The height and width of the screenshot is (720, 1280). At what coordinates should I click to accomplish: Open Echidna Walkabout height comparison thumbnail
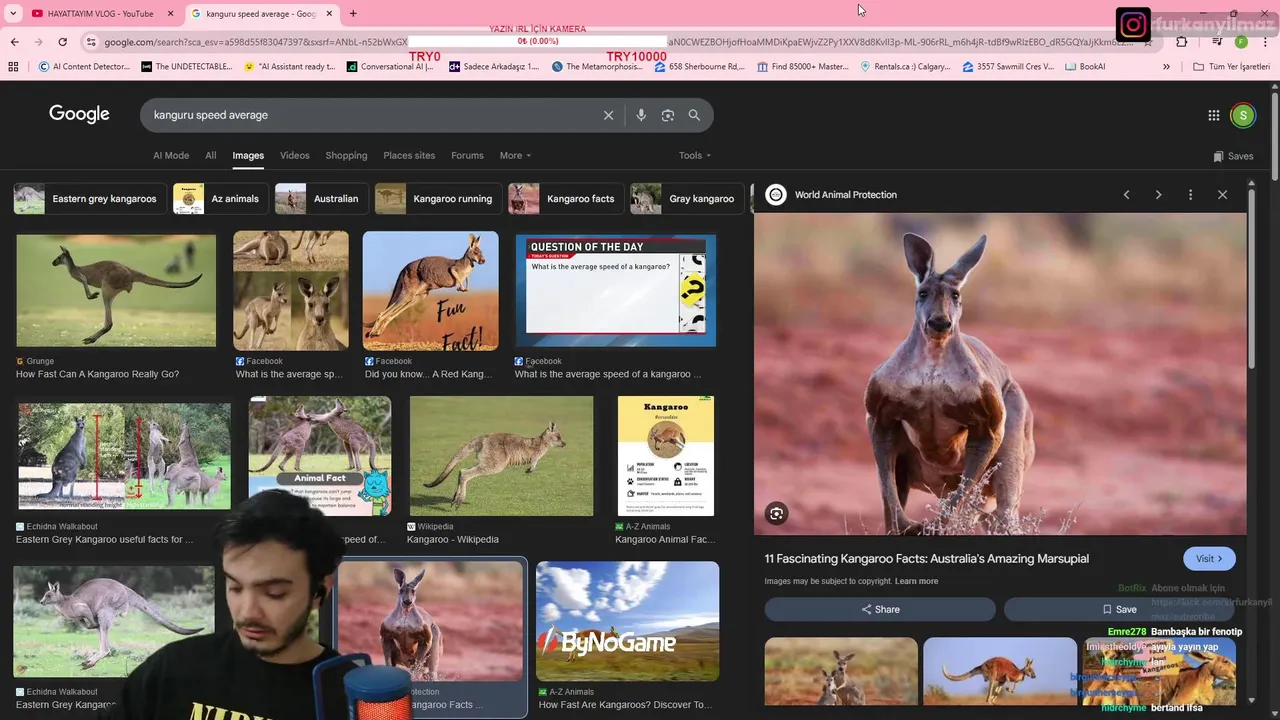[124, 456]
